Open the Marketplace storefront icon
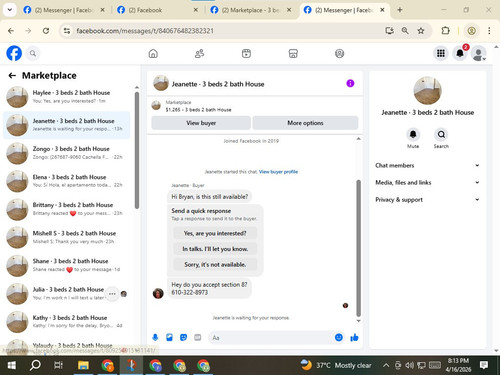Image resolution: width=500 pixels, height=375 pixels. coord(293,53)
